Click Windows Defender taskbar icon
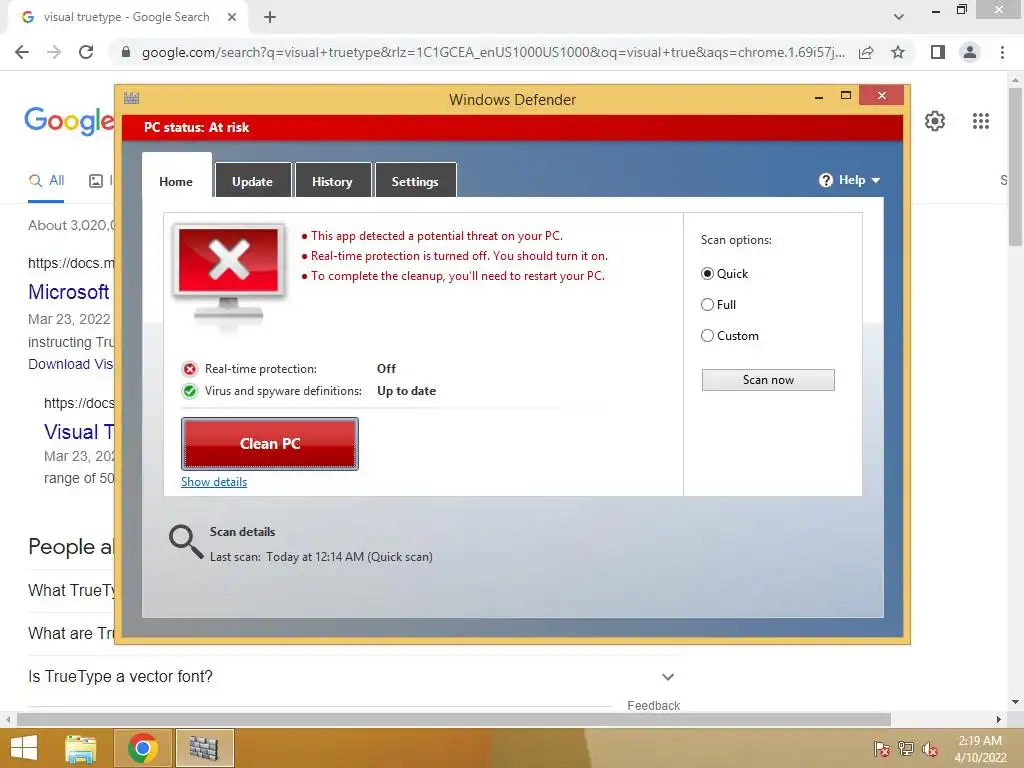Image resolution: width=1024 pixels, height=768 pixels. click(x=204, y=748)
